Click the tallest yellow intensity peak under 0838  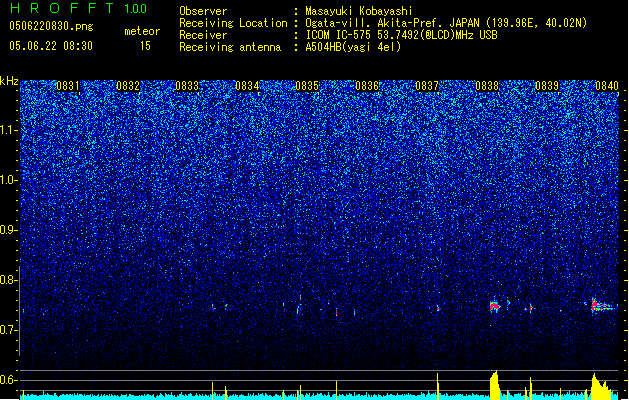(495, 385)
